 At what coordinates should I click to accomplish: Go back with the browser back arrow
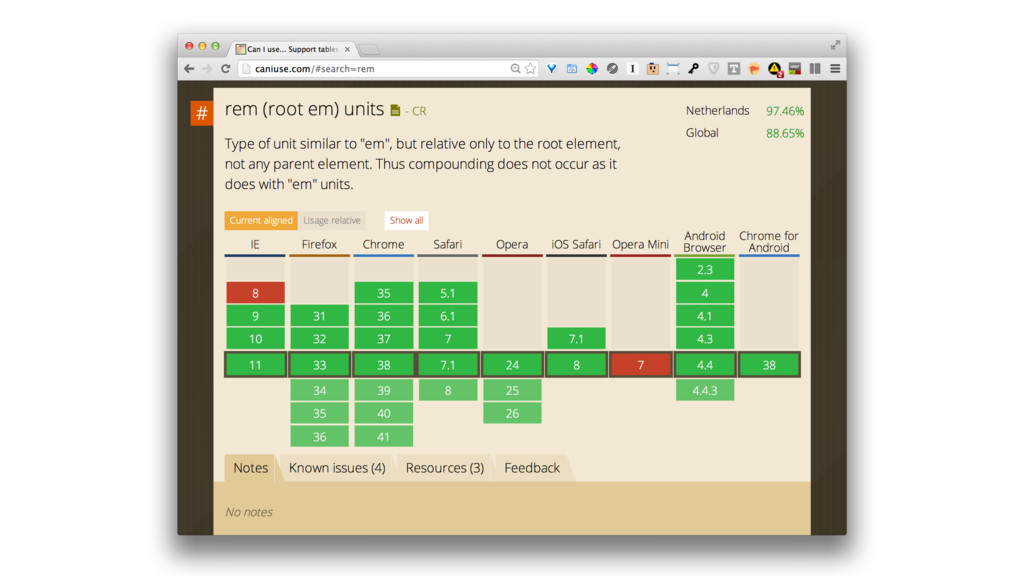click(189, 69)
